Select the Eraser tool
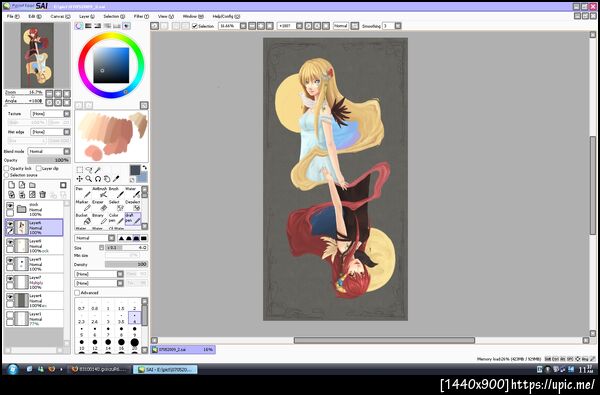This screenshot has width=600, height=395. coord(101,206)
